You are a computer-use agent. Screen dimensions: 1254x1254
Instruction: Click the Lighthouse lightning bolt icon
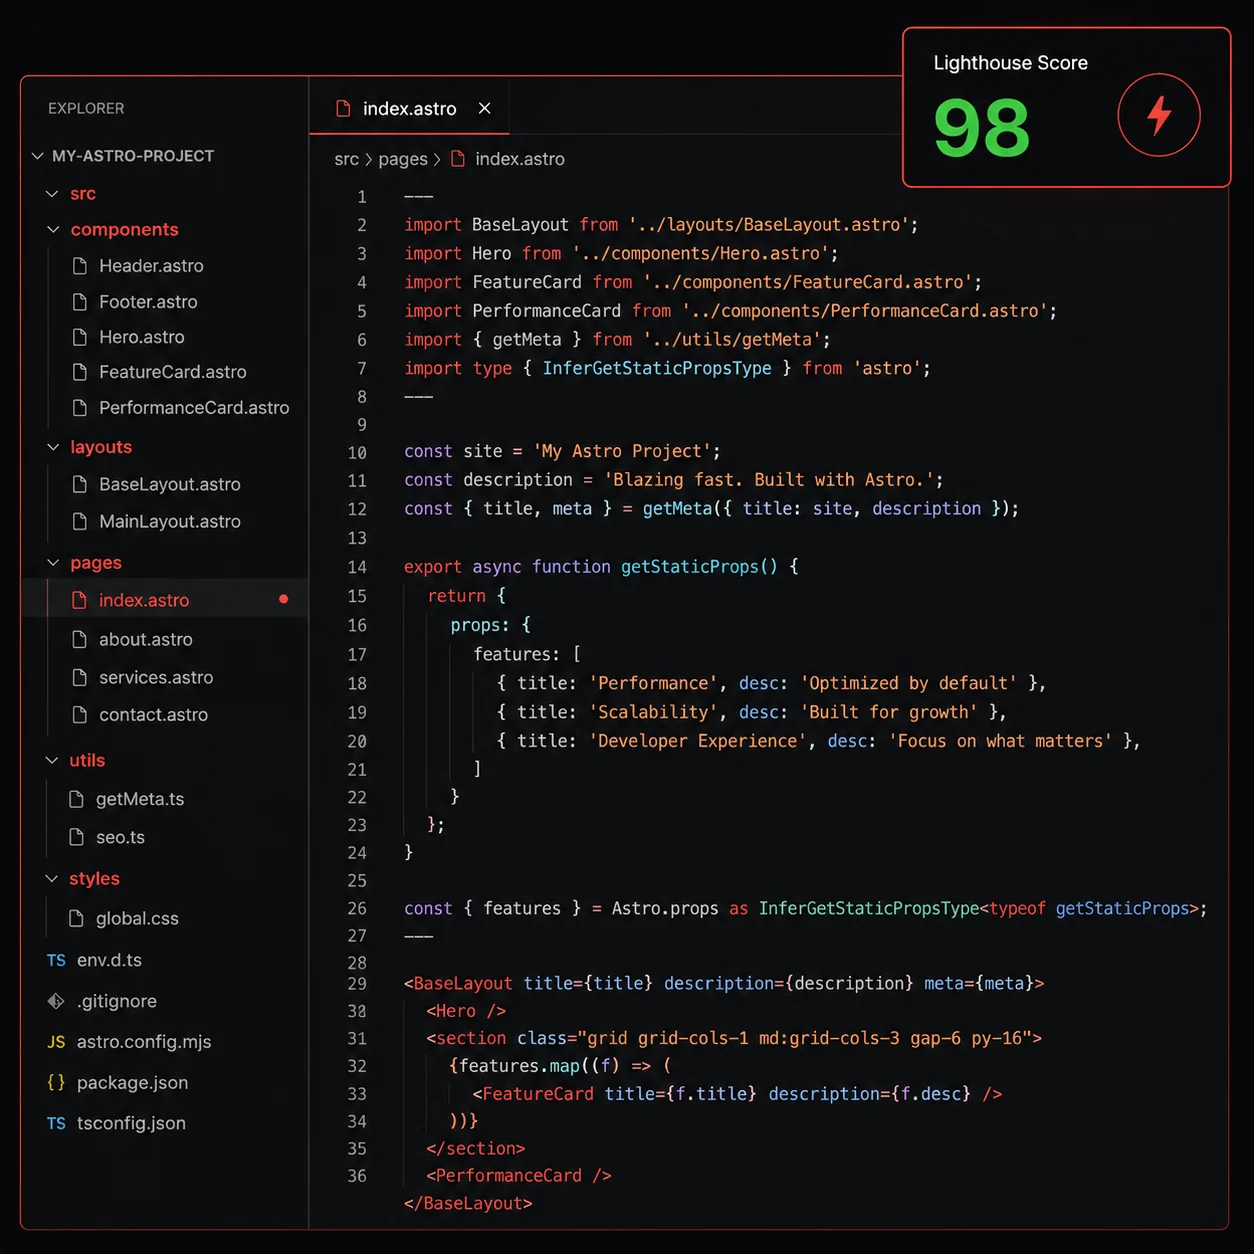pos(1159,115)
